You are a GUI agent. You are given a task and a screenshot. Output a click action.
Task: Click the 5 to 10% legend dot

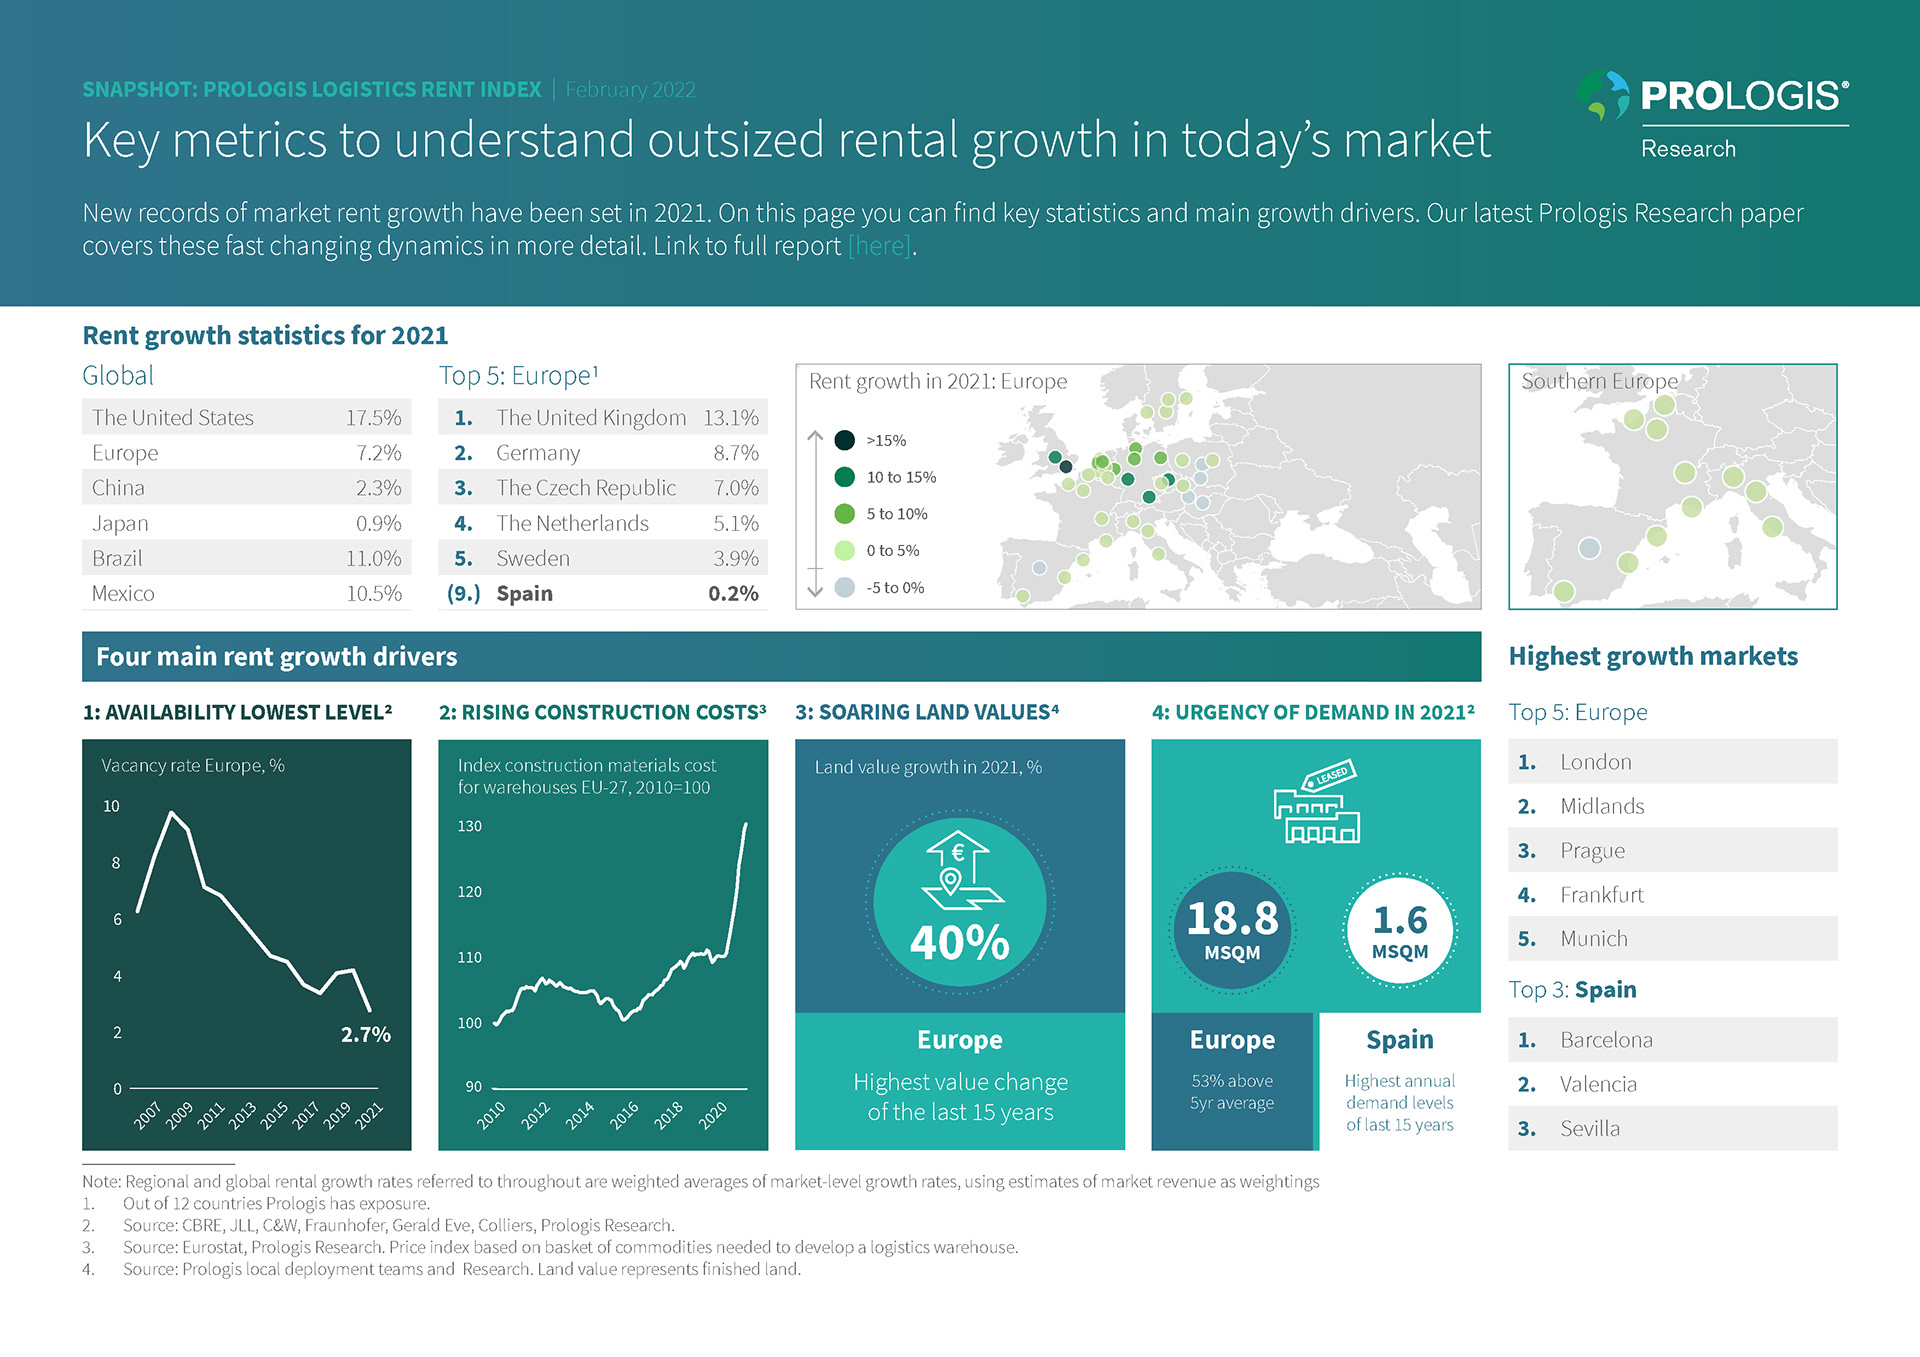[x=845, y=514]
